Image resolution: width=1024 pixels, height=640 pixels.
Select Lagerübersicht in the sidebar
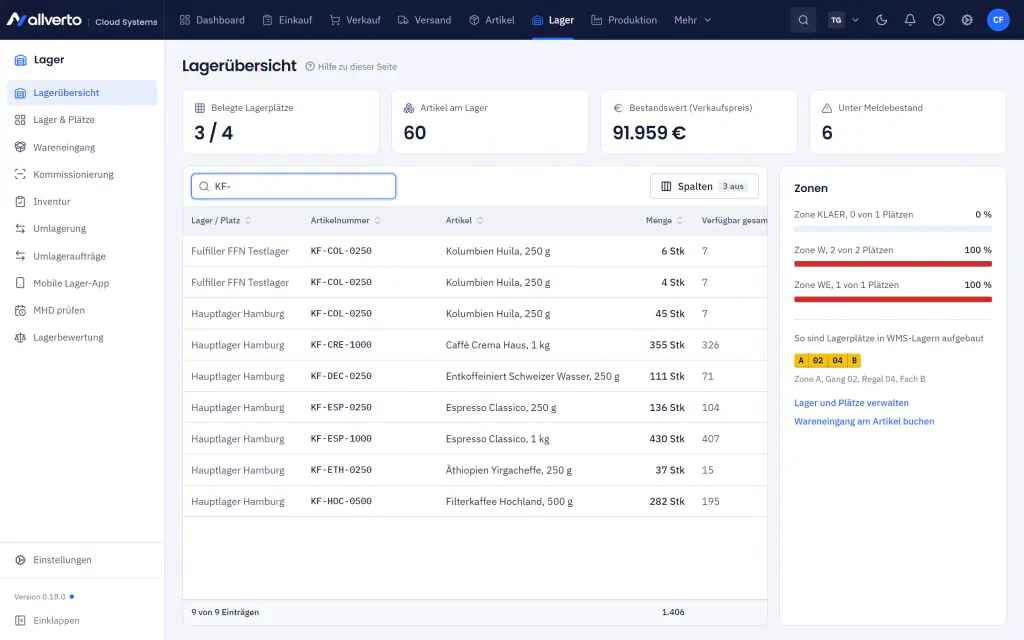tap(82, 93)
